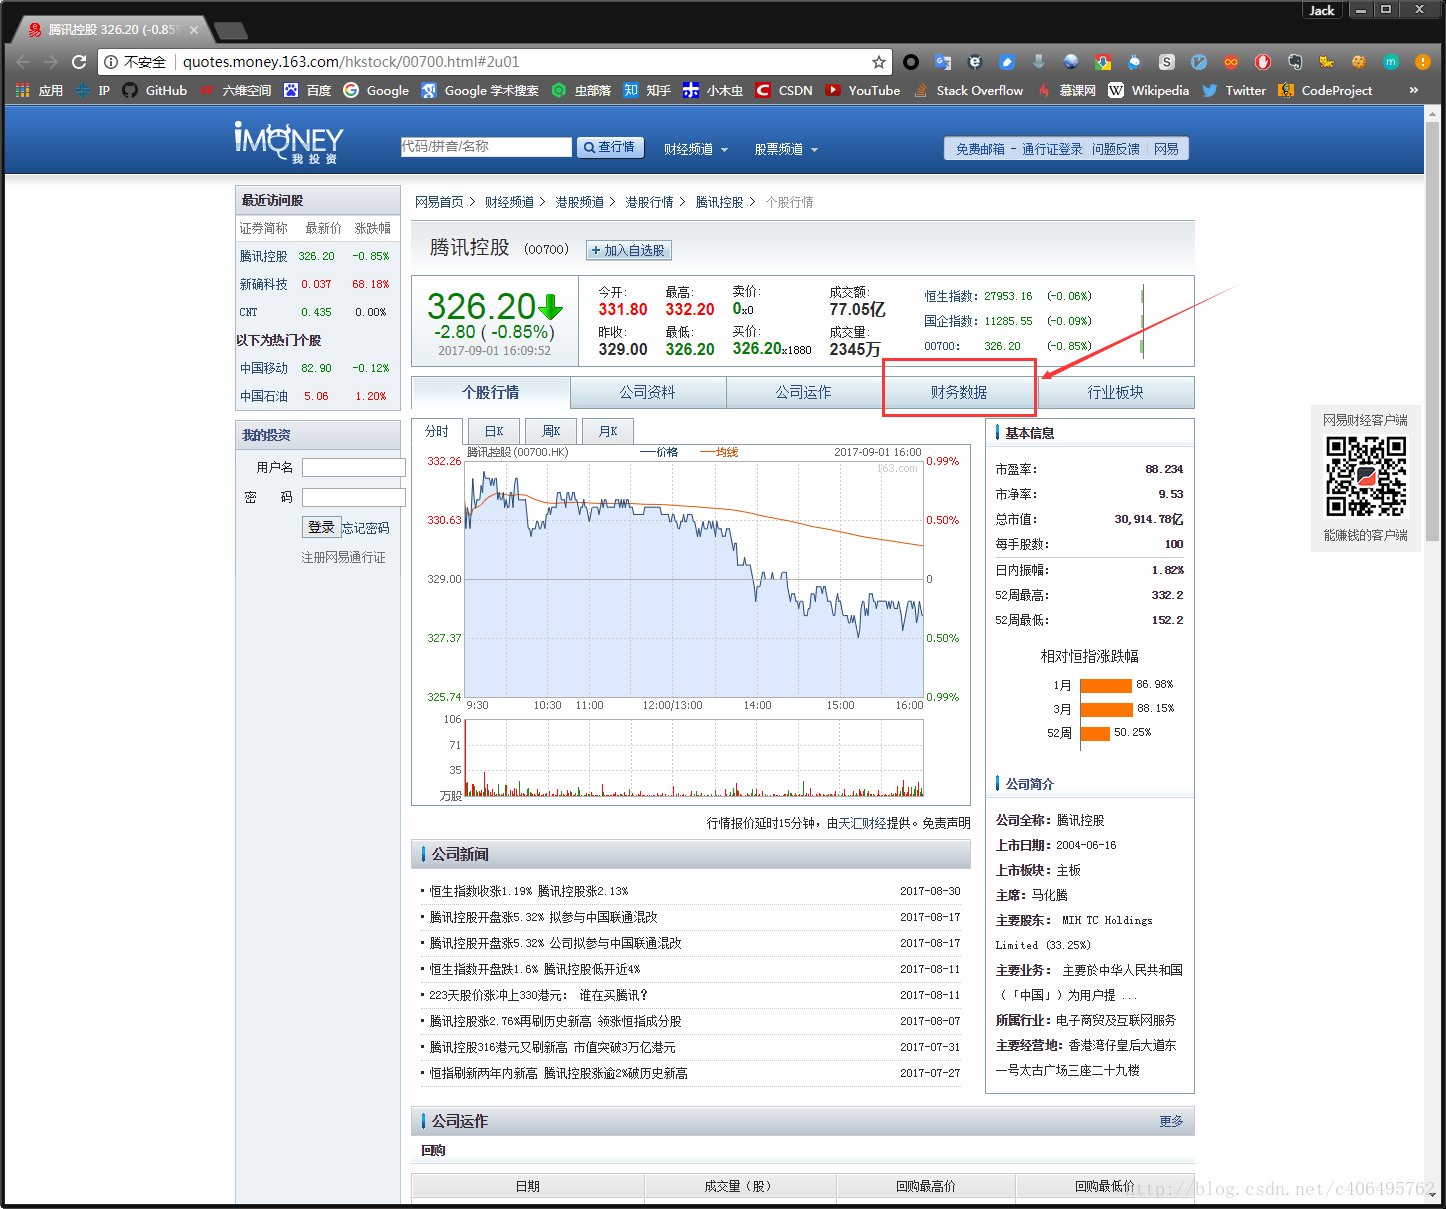Open the CodeProject bookmark
The width and height of the screenshot is (1446, 1209).
(x=1325, y=90)
